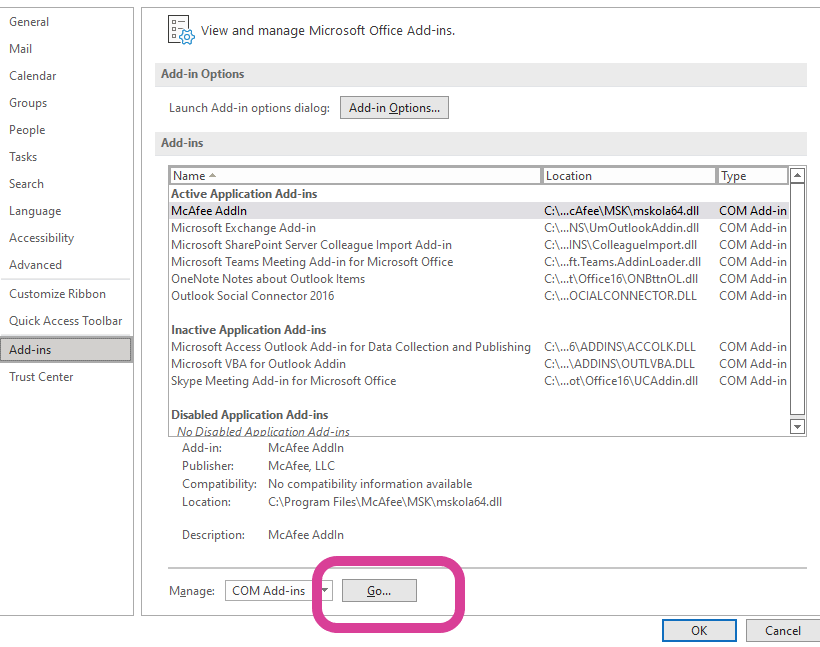The height and width of the screenshot is (647, 820).
Task: Open the Manage COM Add-ins dropdown
Action: tap(325, 591)
